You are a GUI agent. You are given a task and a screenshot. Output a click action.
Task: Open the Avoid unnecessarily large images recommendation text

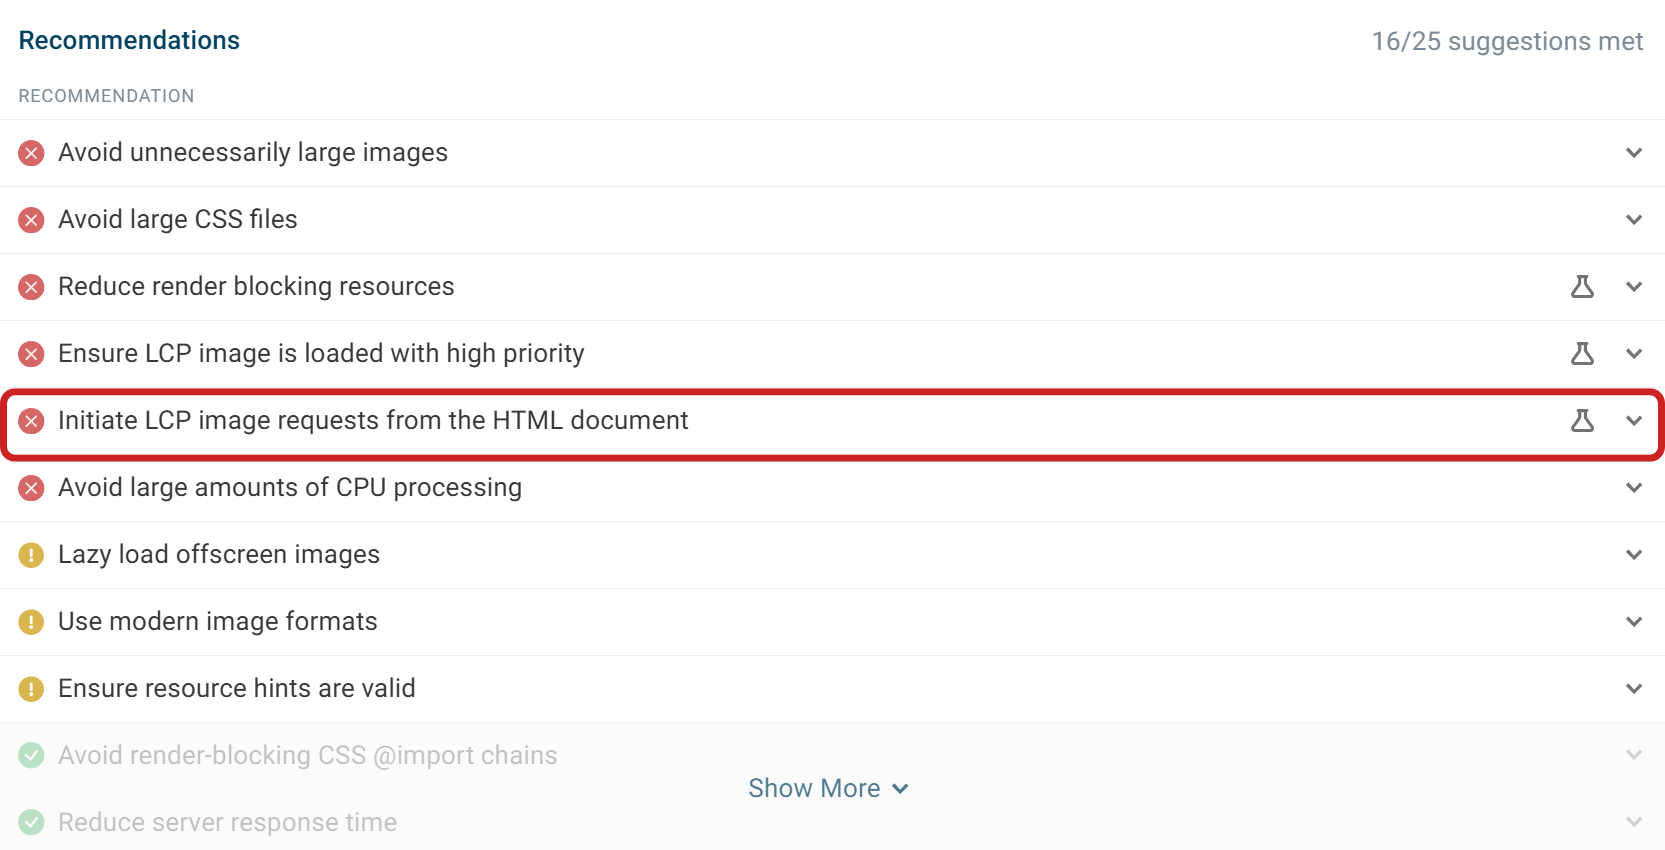coord(253,152)
